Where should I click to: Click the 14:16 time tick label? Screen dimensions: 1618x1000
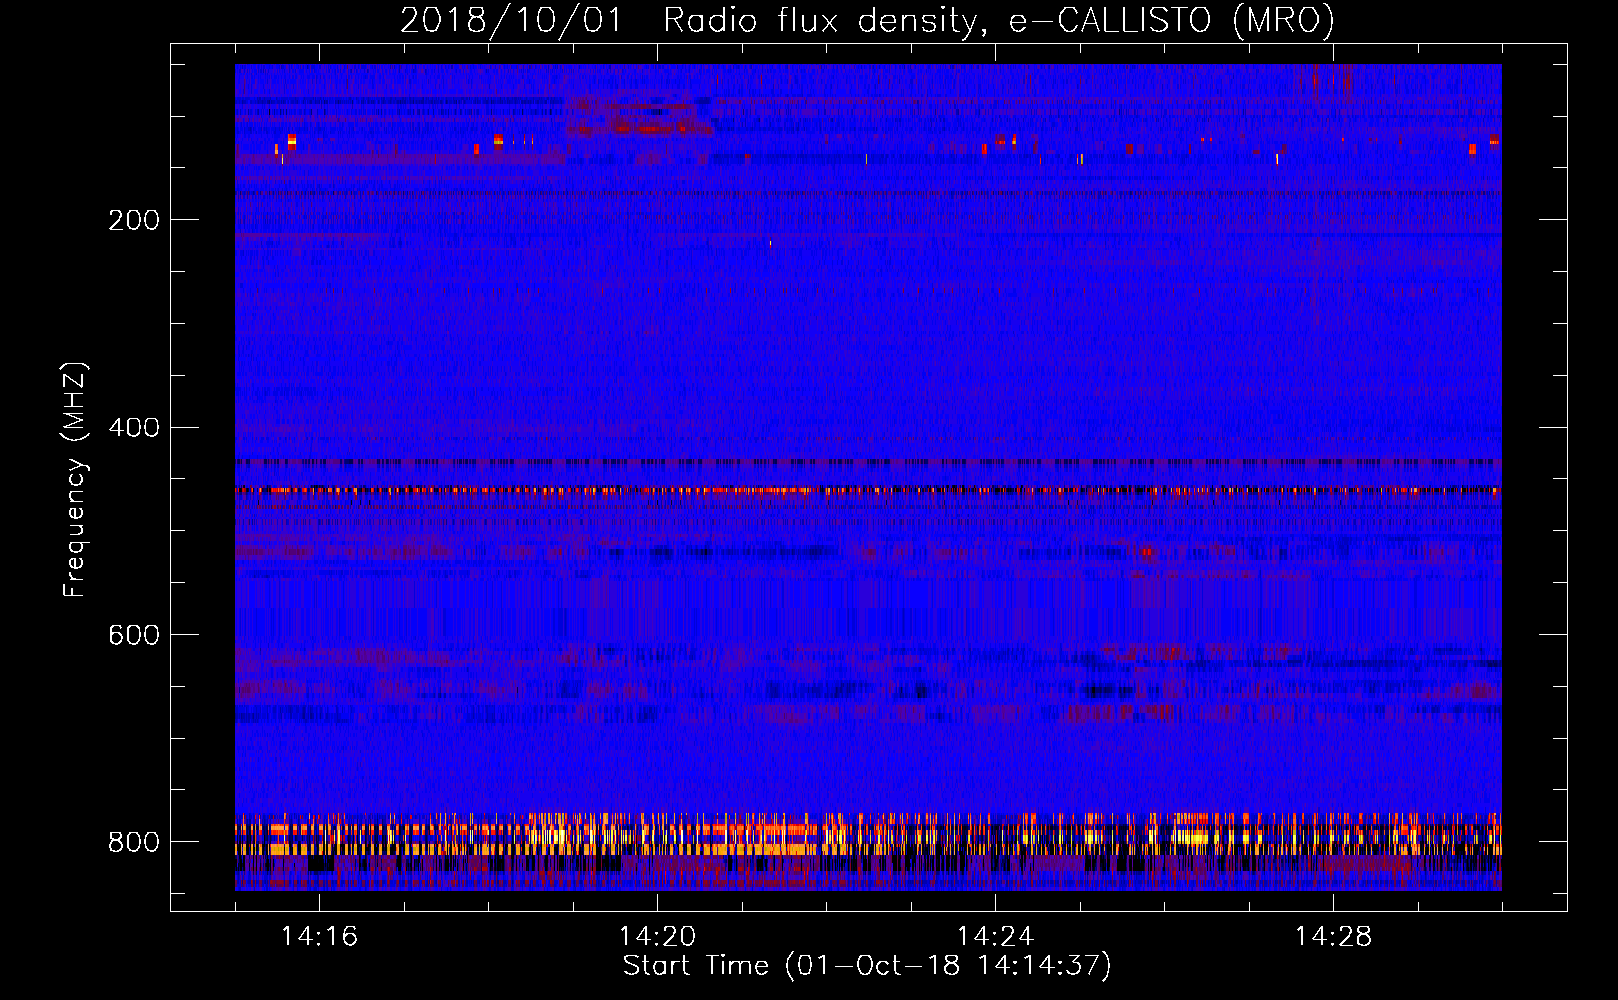(x=319, y=937)
